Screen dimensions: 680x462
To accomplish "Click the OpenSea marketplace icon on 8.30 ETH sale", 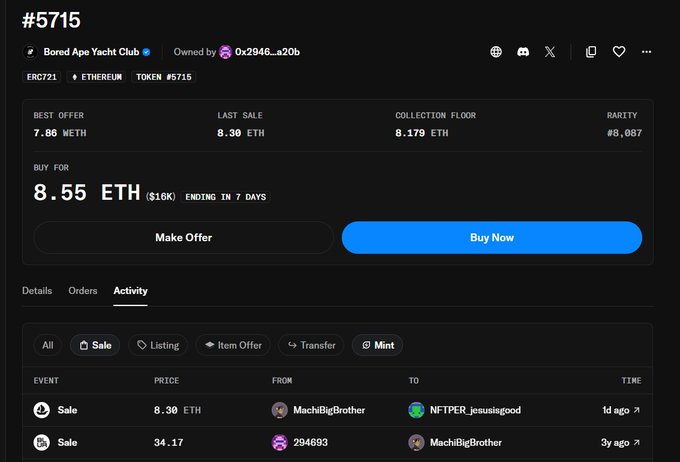I will [x=42, y=410].
